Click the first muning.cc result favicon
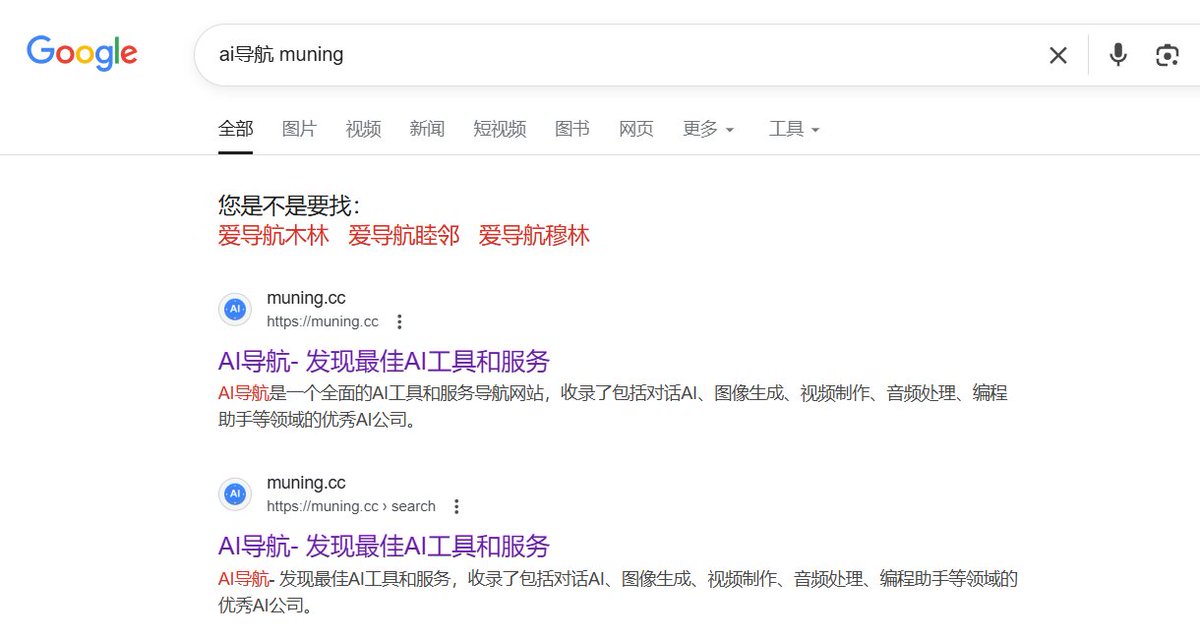 click(x=235, y=310)
